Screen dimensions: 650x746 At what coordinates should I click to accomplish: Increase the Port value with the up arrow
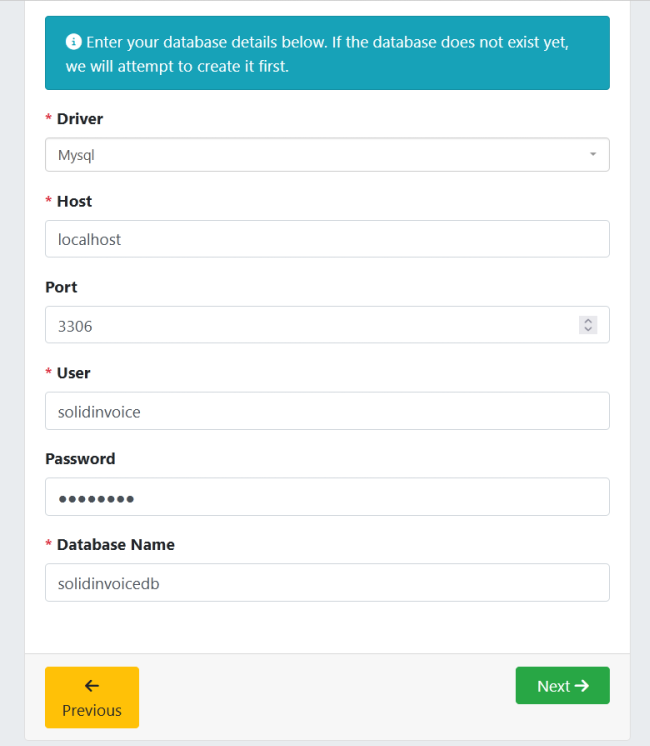click(588, 320)
